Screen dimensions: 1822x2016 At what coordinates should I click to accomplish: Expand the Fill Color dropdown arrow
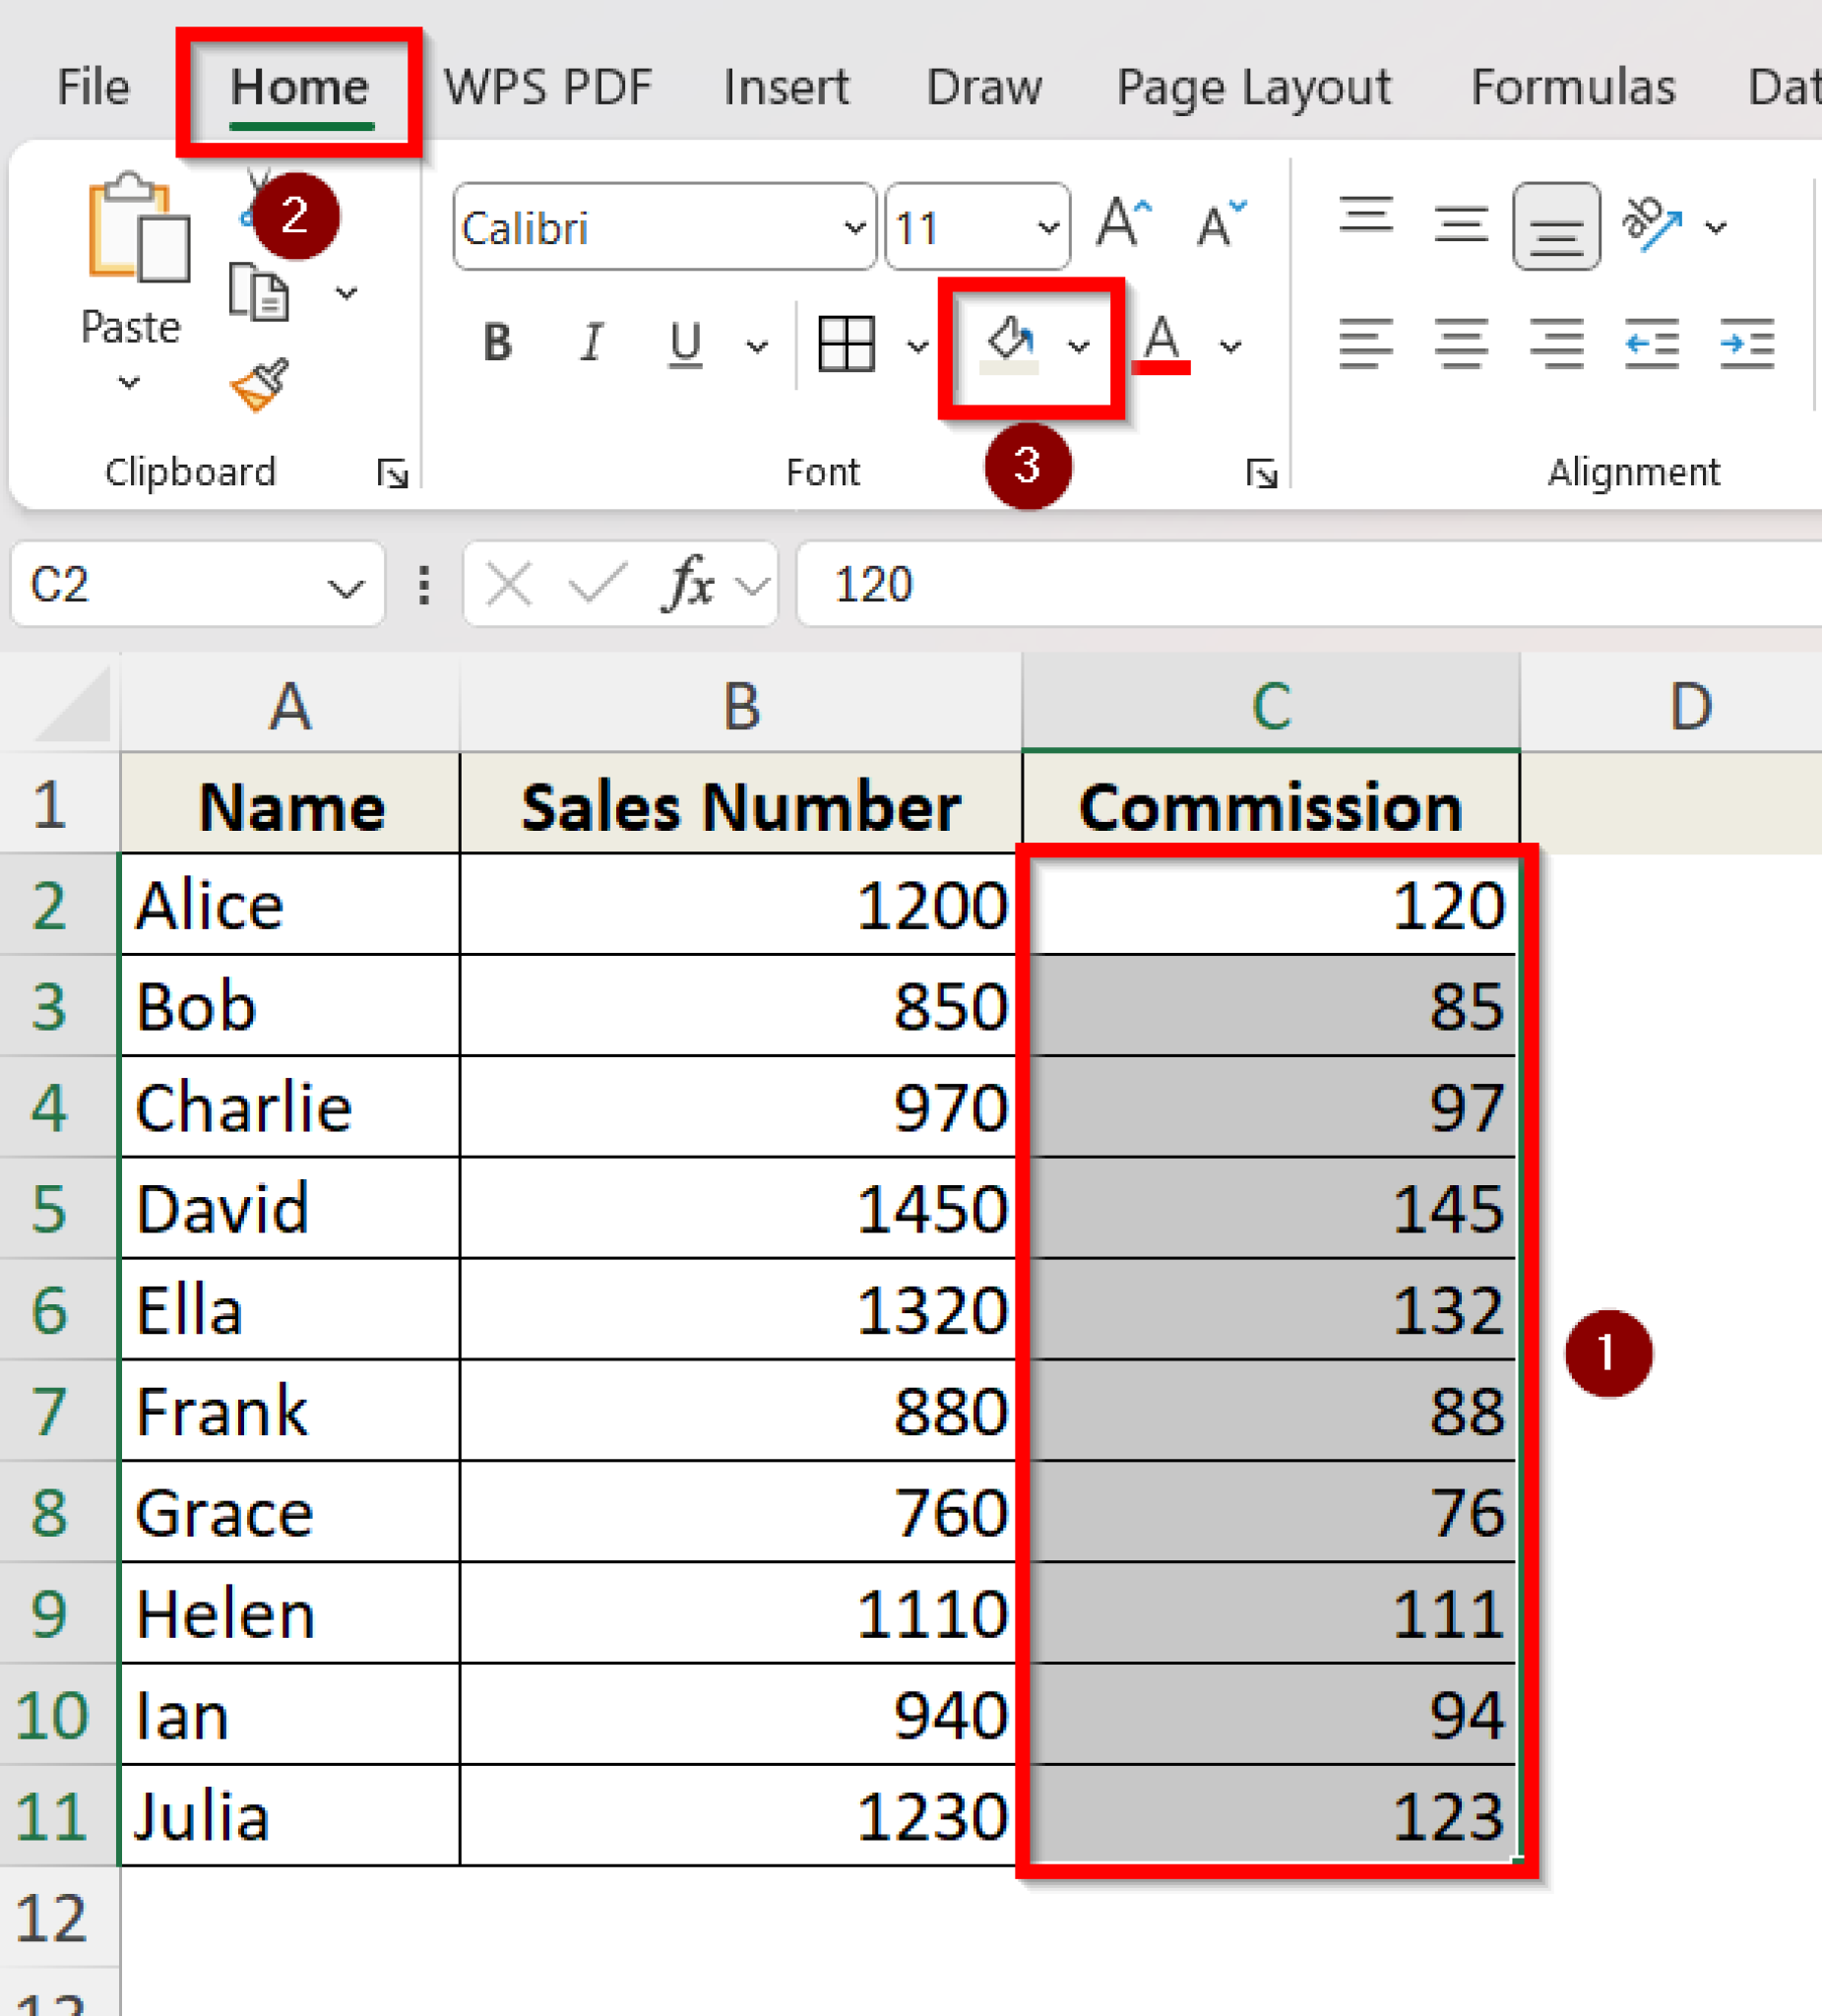click(1080, 347)
